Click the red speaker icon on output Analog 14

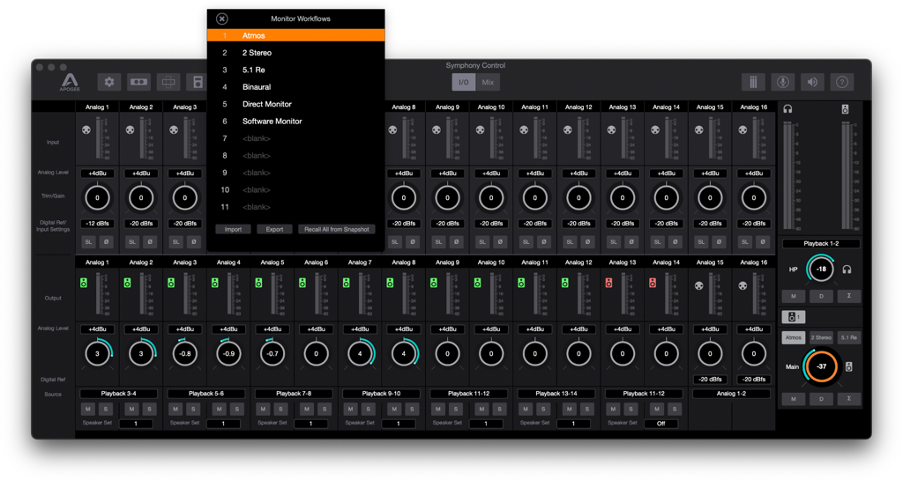(652, 283)
